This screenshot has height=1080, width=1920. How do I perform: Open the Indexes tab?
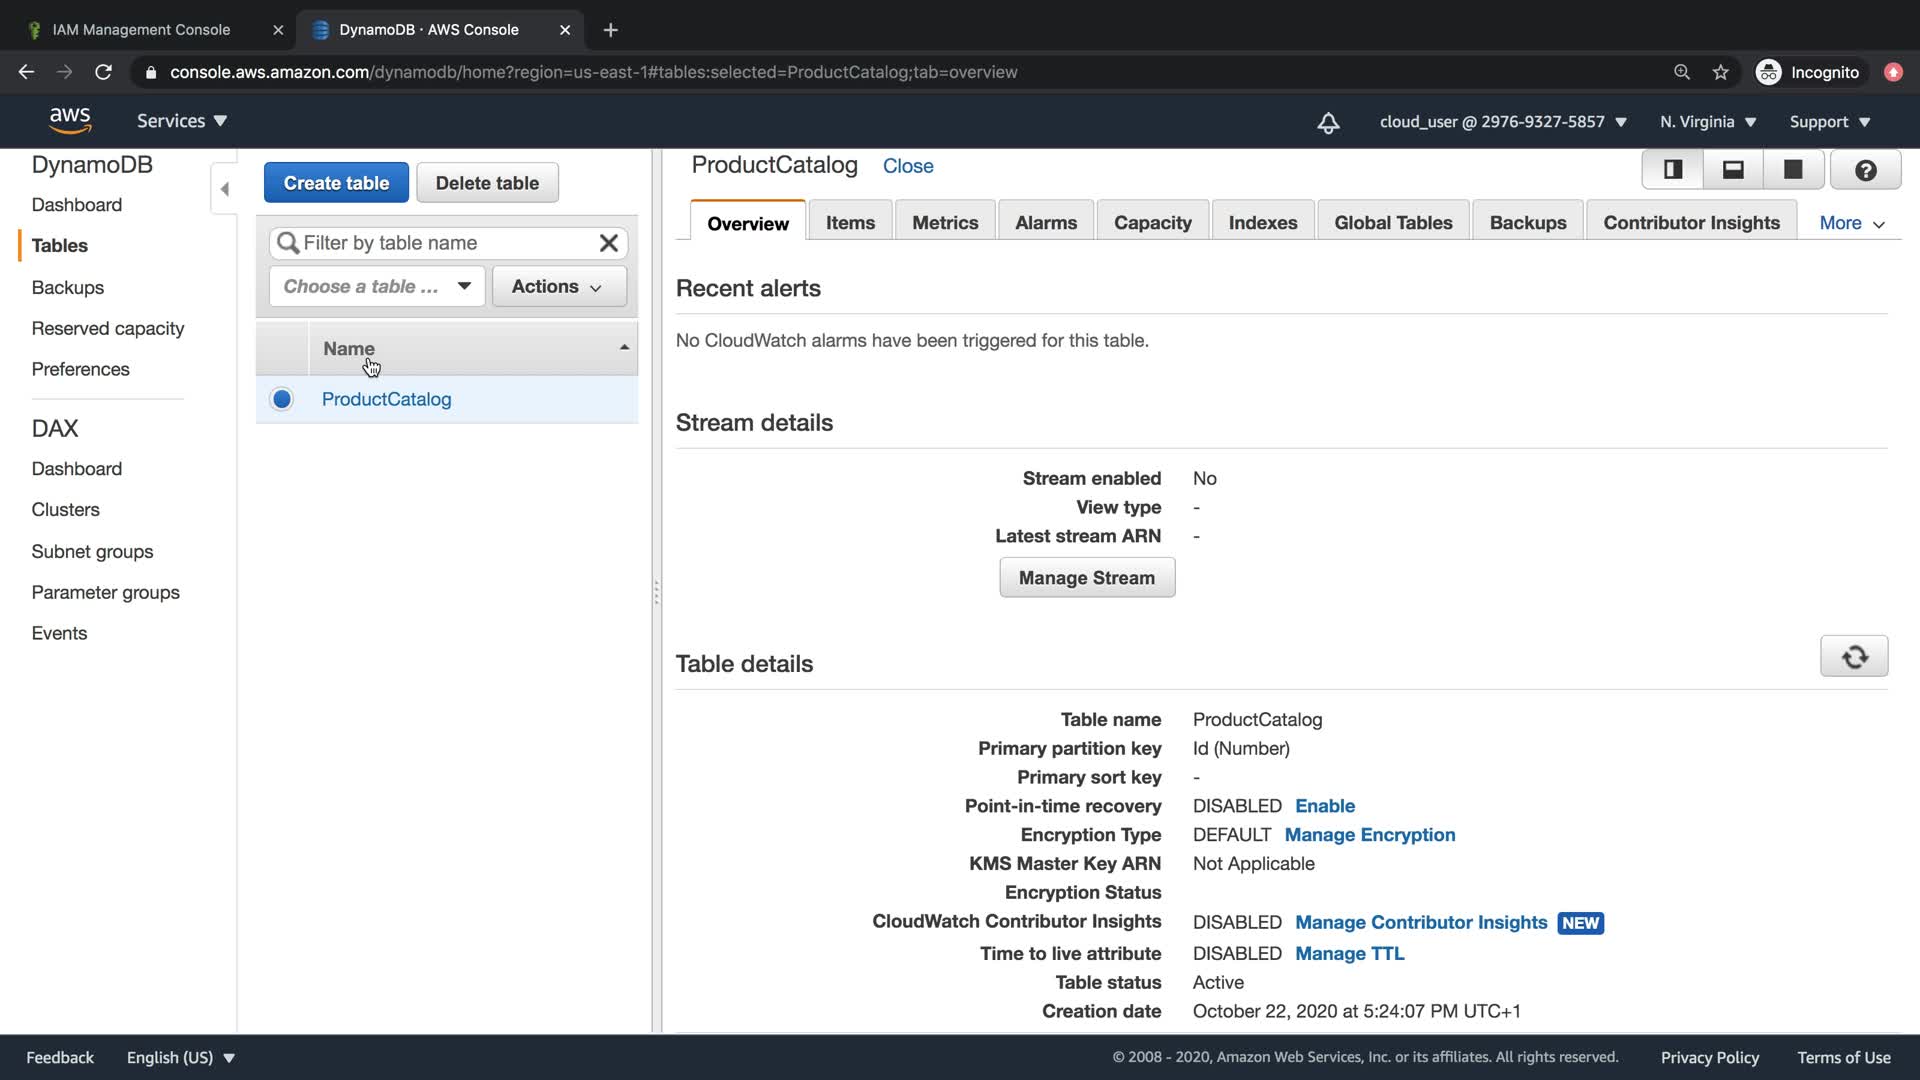(x=1262, y=223)
